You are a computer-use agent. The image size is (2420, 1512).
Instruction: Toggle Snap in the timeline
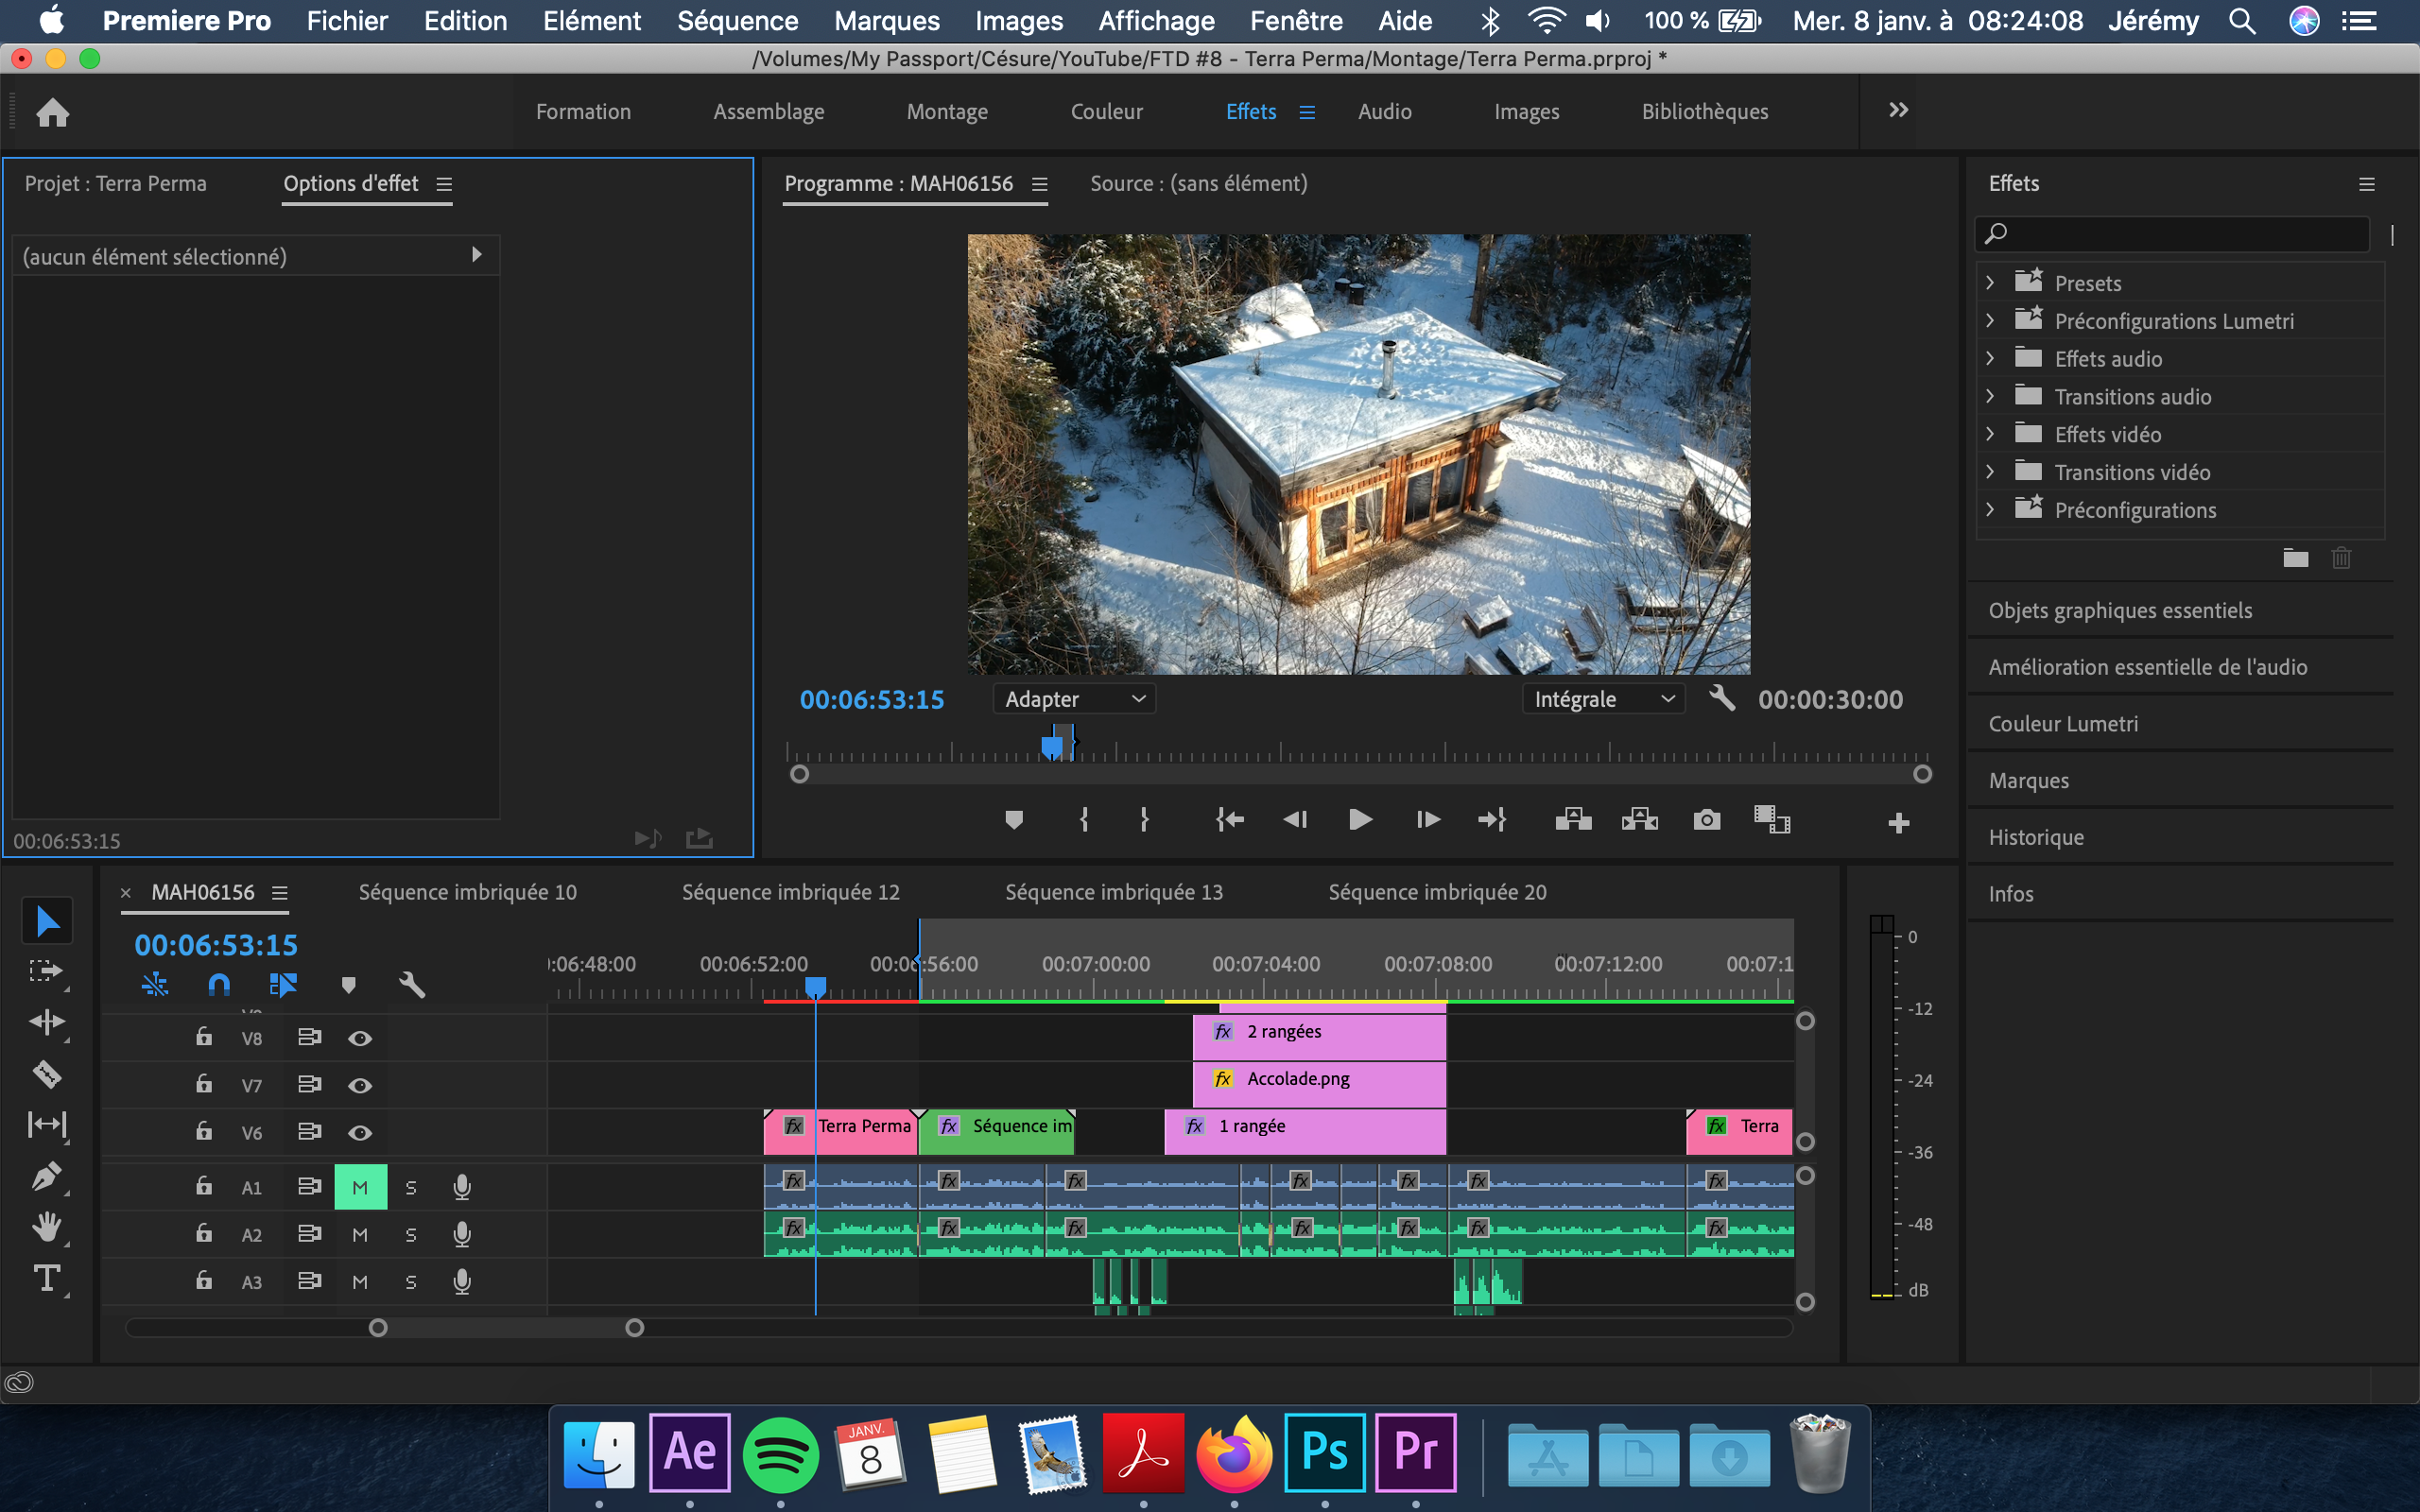(219, 985)
